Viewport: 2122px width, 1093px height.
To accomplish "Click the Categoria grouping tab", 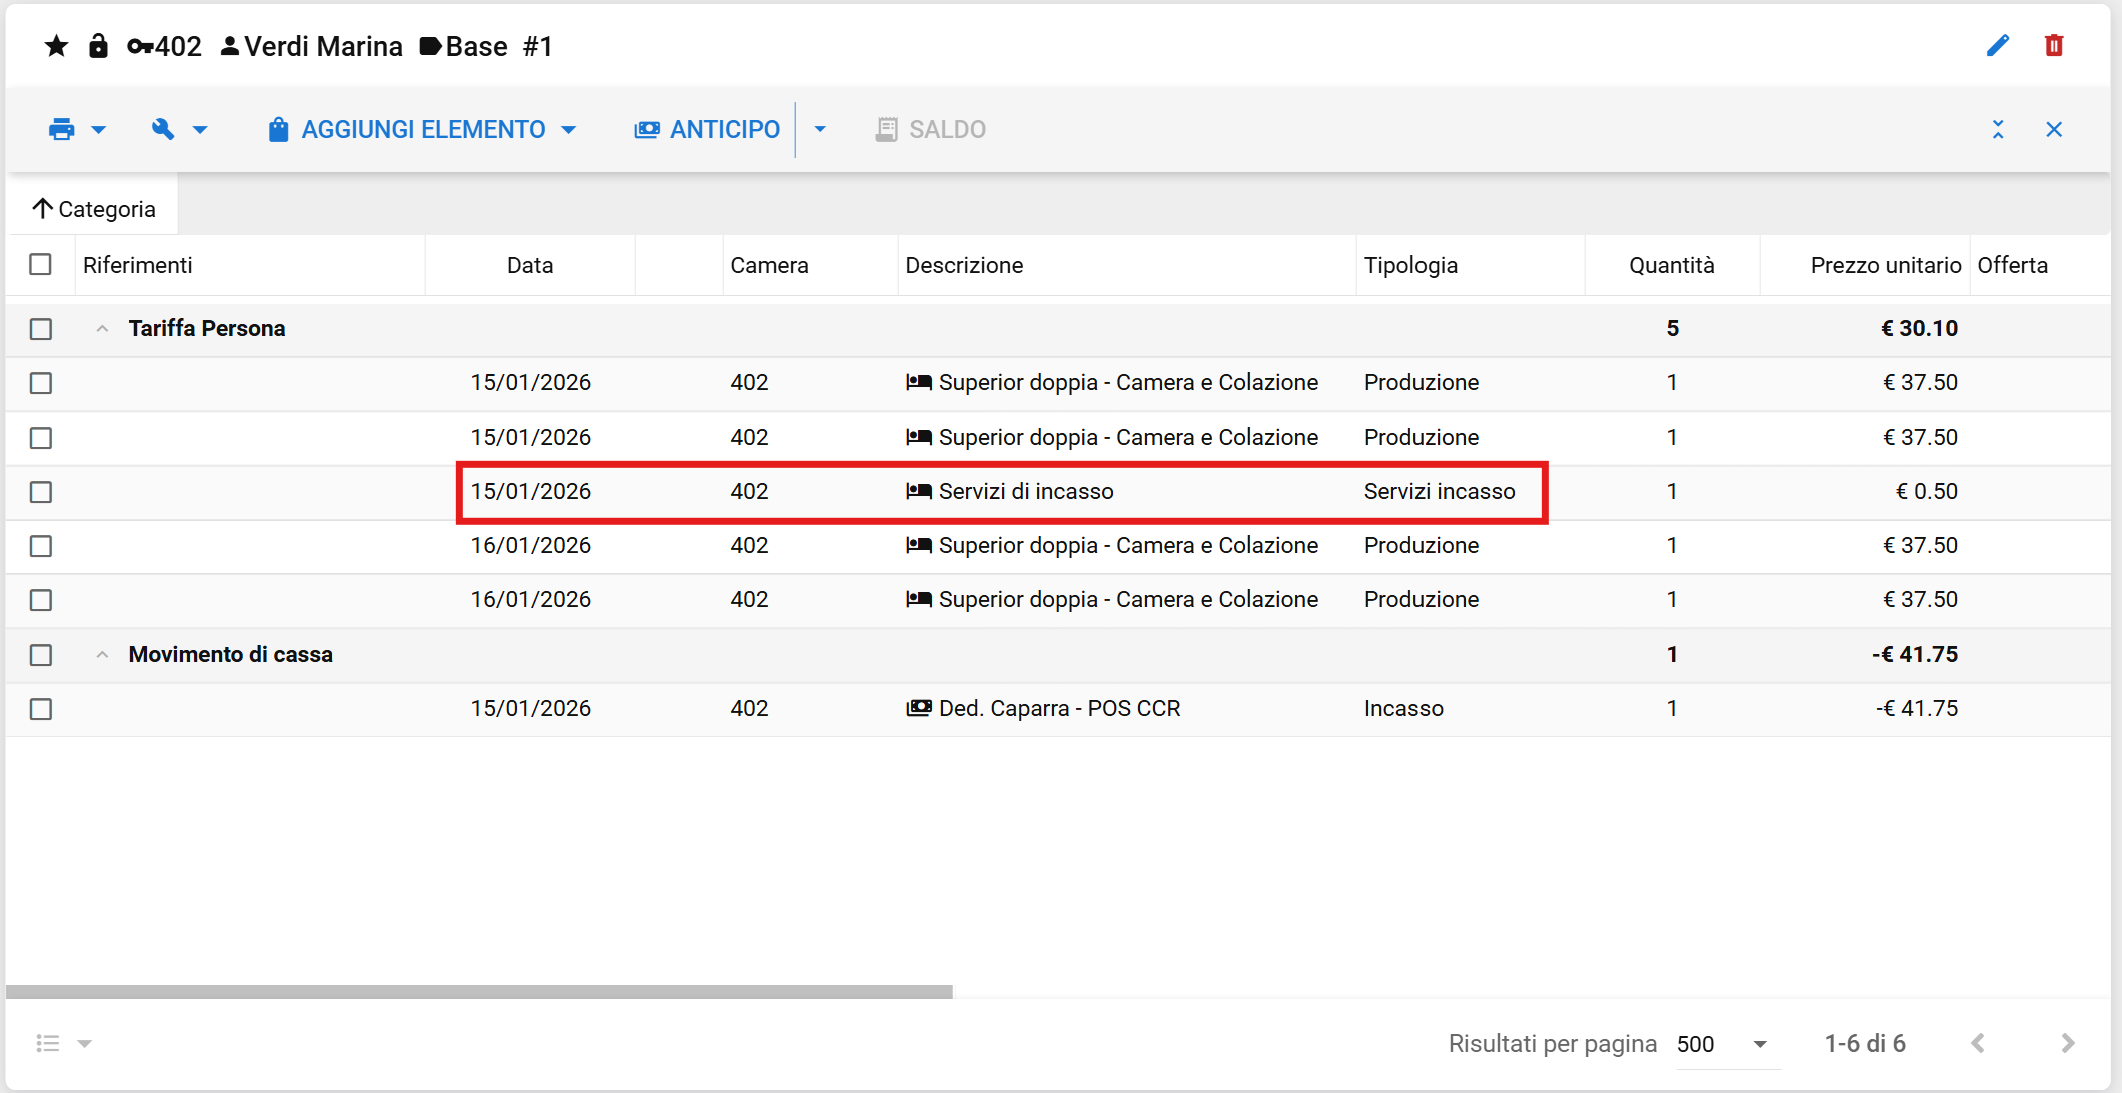I will click(94, 209).
